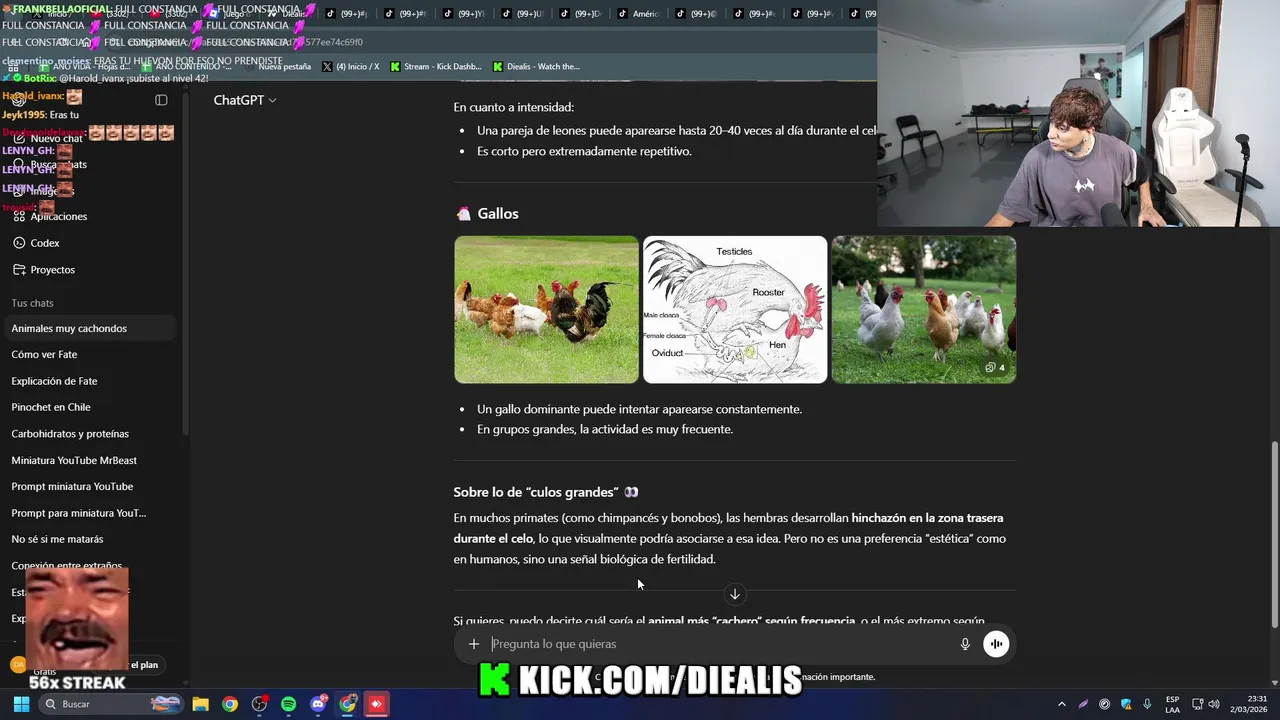The height and width of the screenshot is (720, 1280).
Task: Click the ChatGPT page vertical scrollbar
Action: pos(1273,535)
